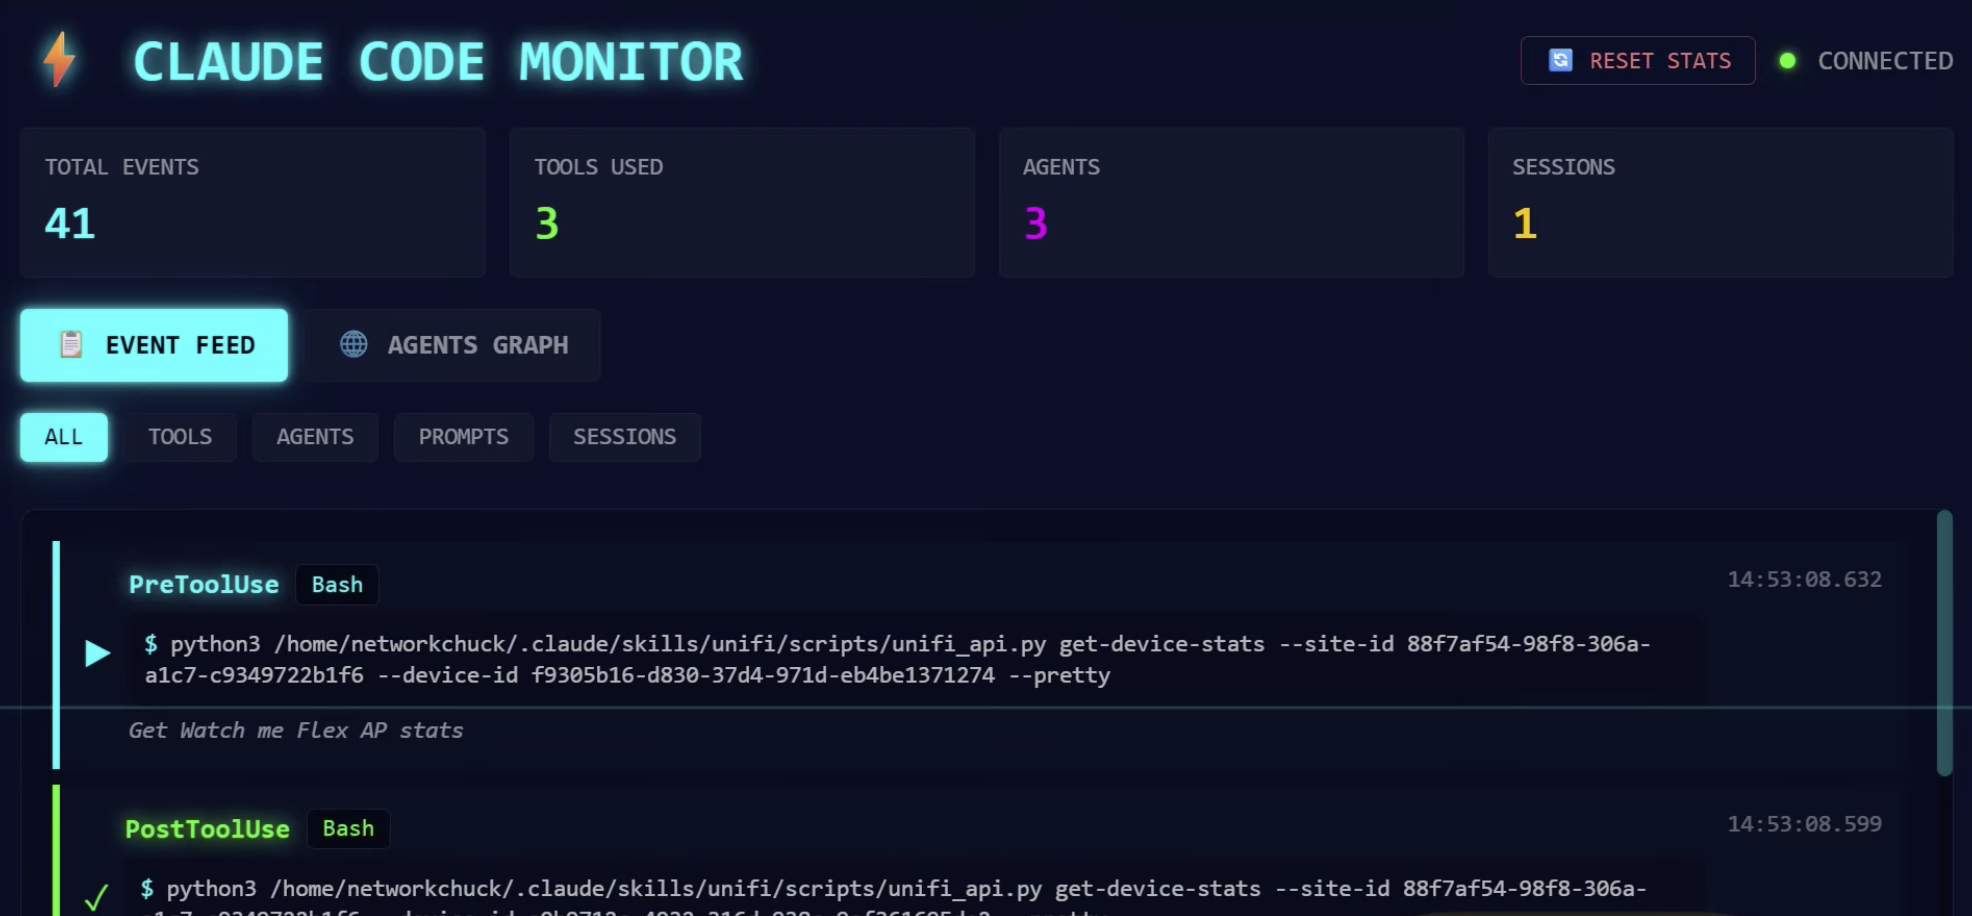Click the Bash tag on PreToolUse

[337, 585]
